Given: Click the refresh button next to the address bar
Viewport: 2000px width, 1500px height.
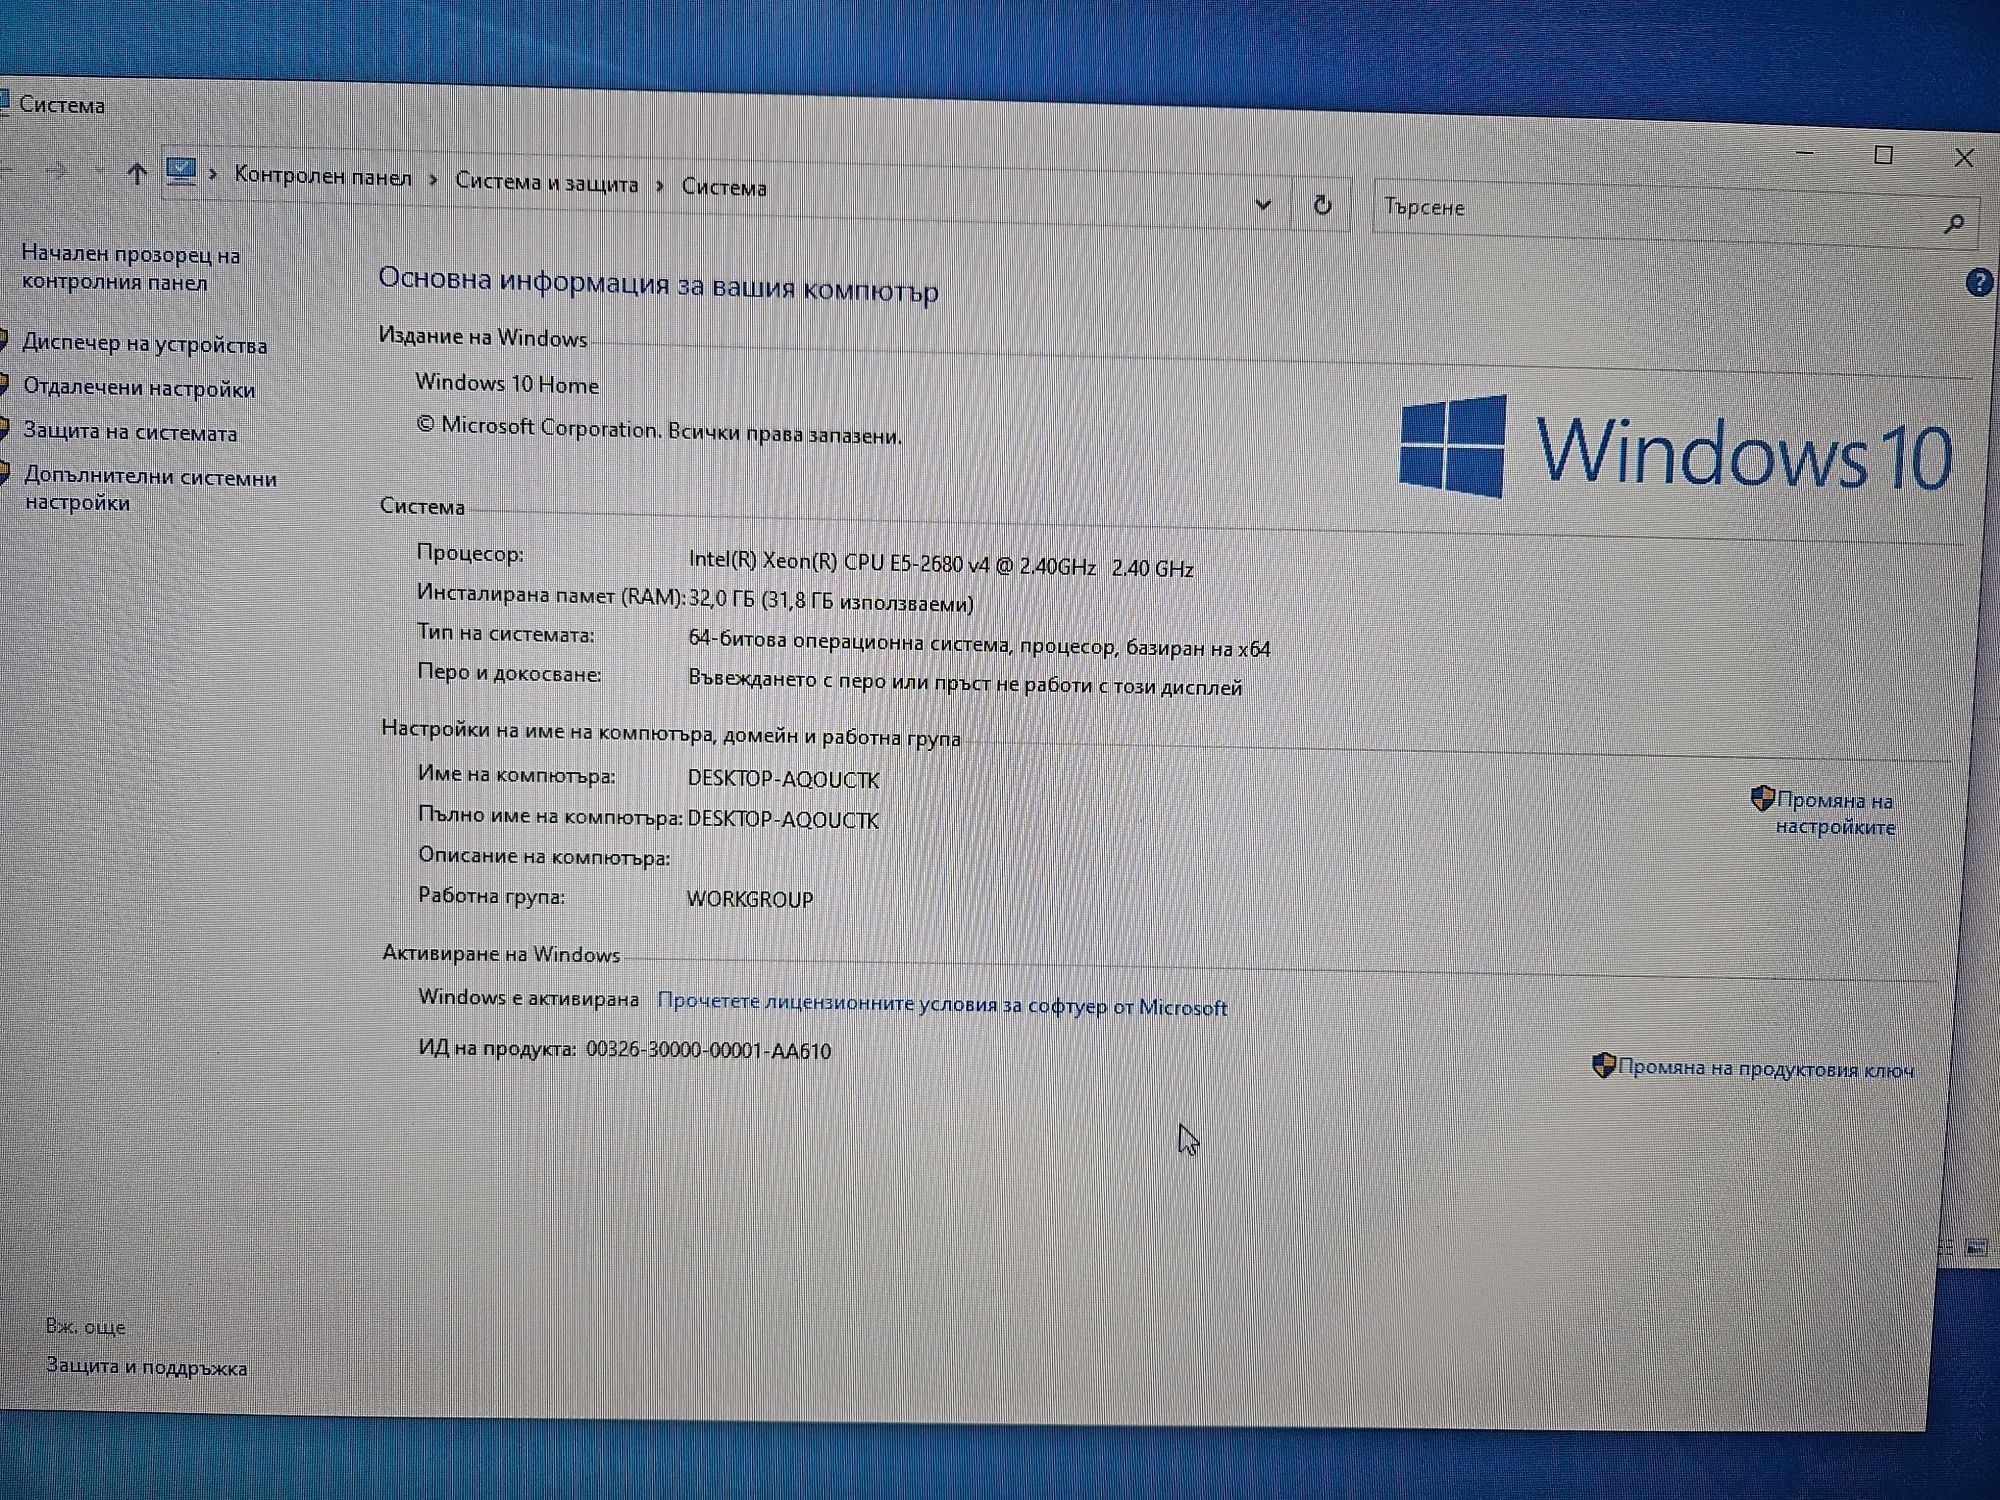Looking at the screenshot, I should [1322, 205].
